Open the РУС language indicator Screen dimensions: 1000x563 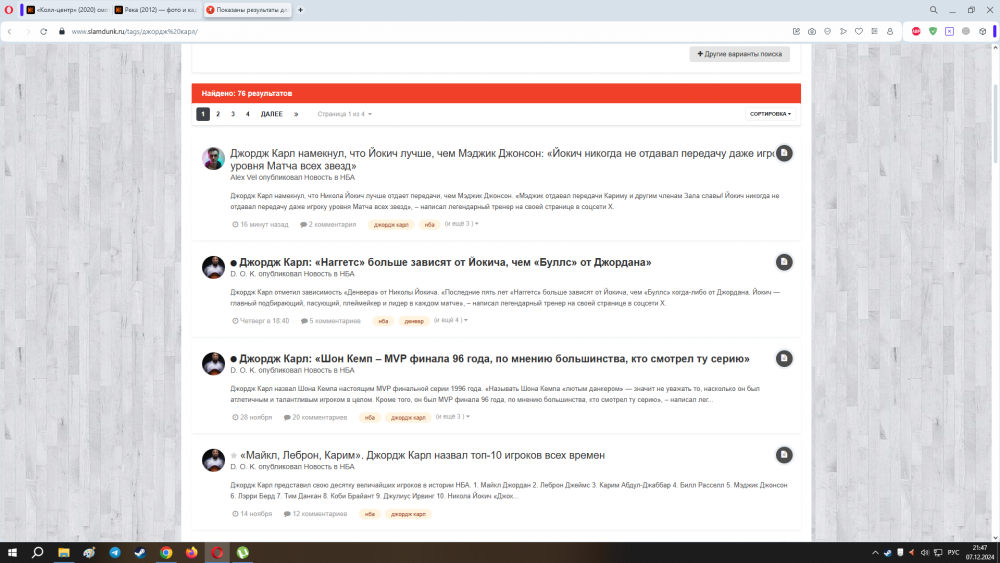[953, 553]
